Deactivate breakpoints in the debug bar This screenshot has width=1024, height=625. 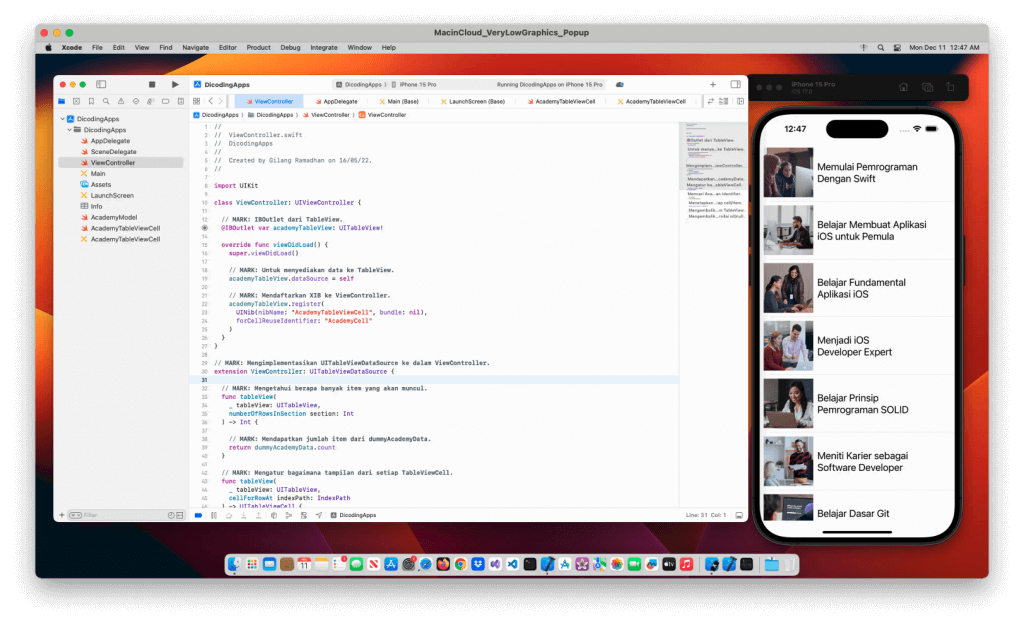coord(198,515)
